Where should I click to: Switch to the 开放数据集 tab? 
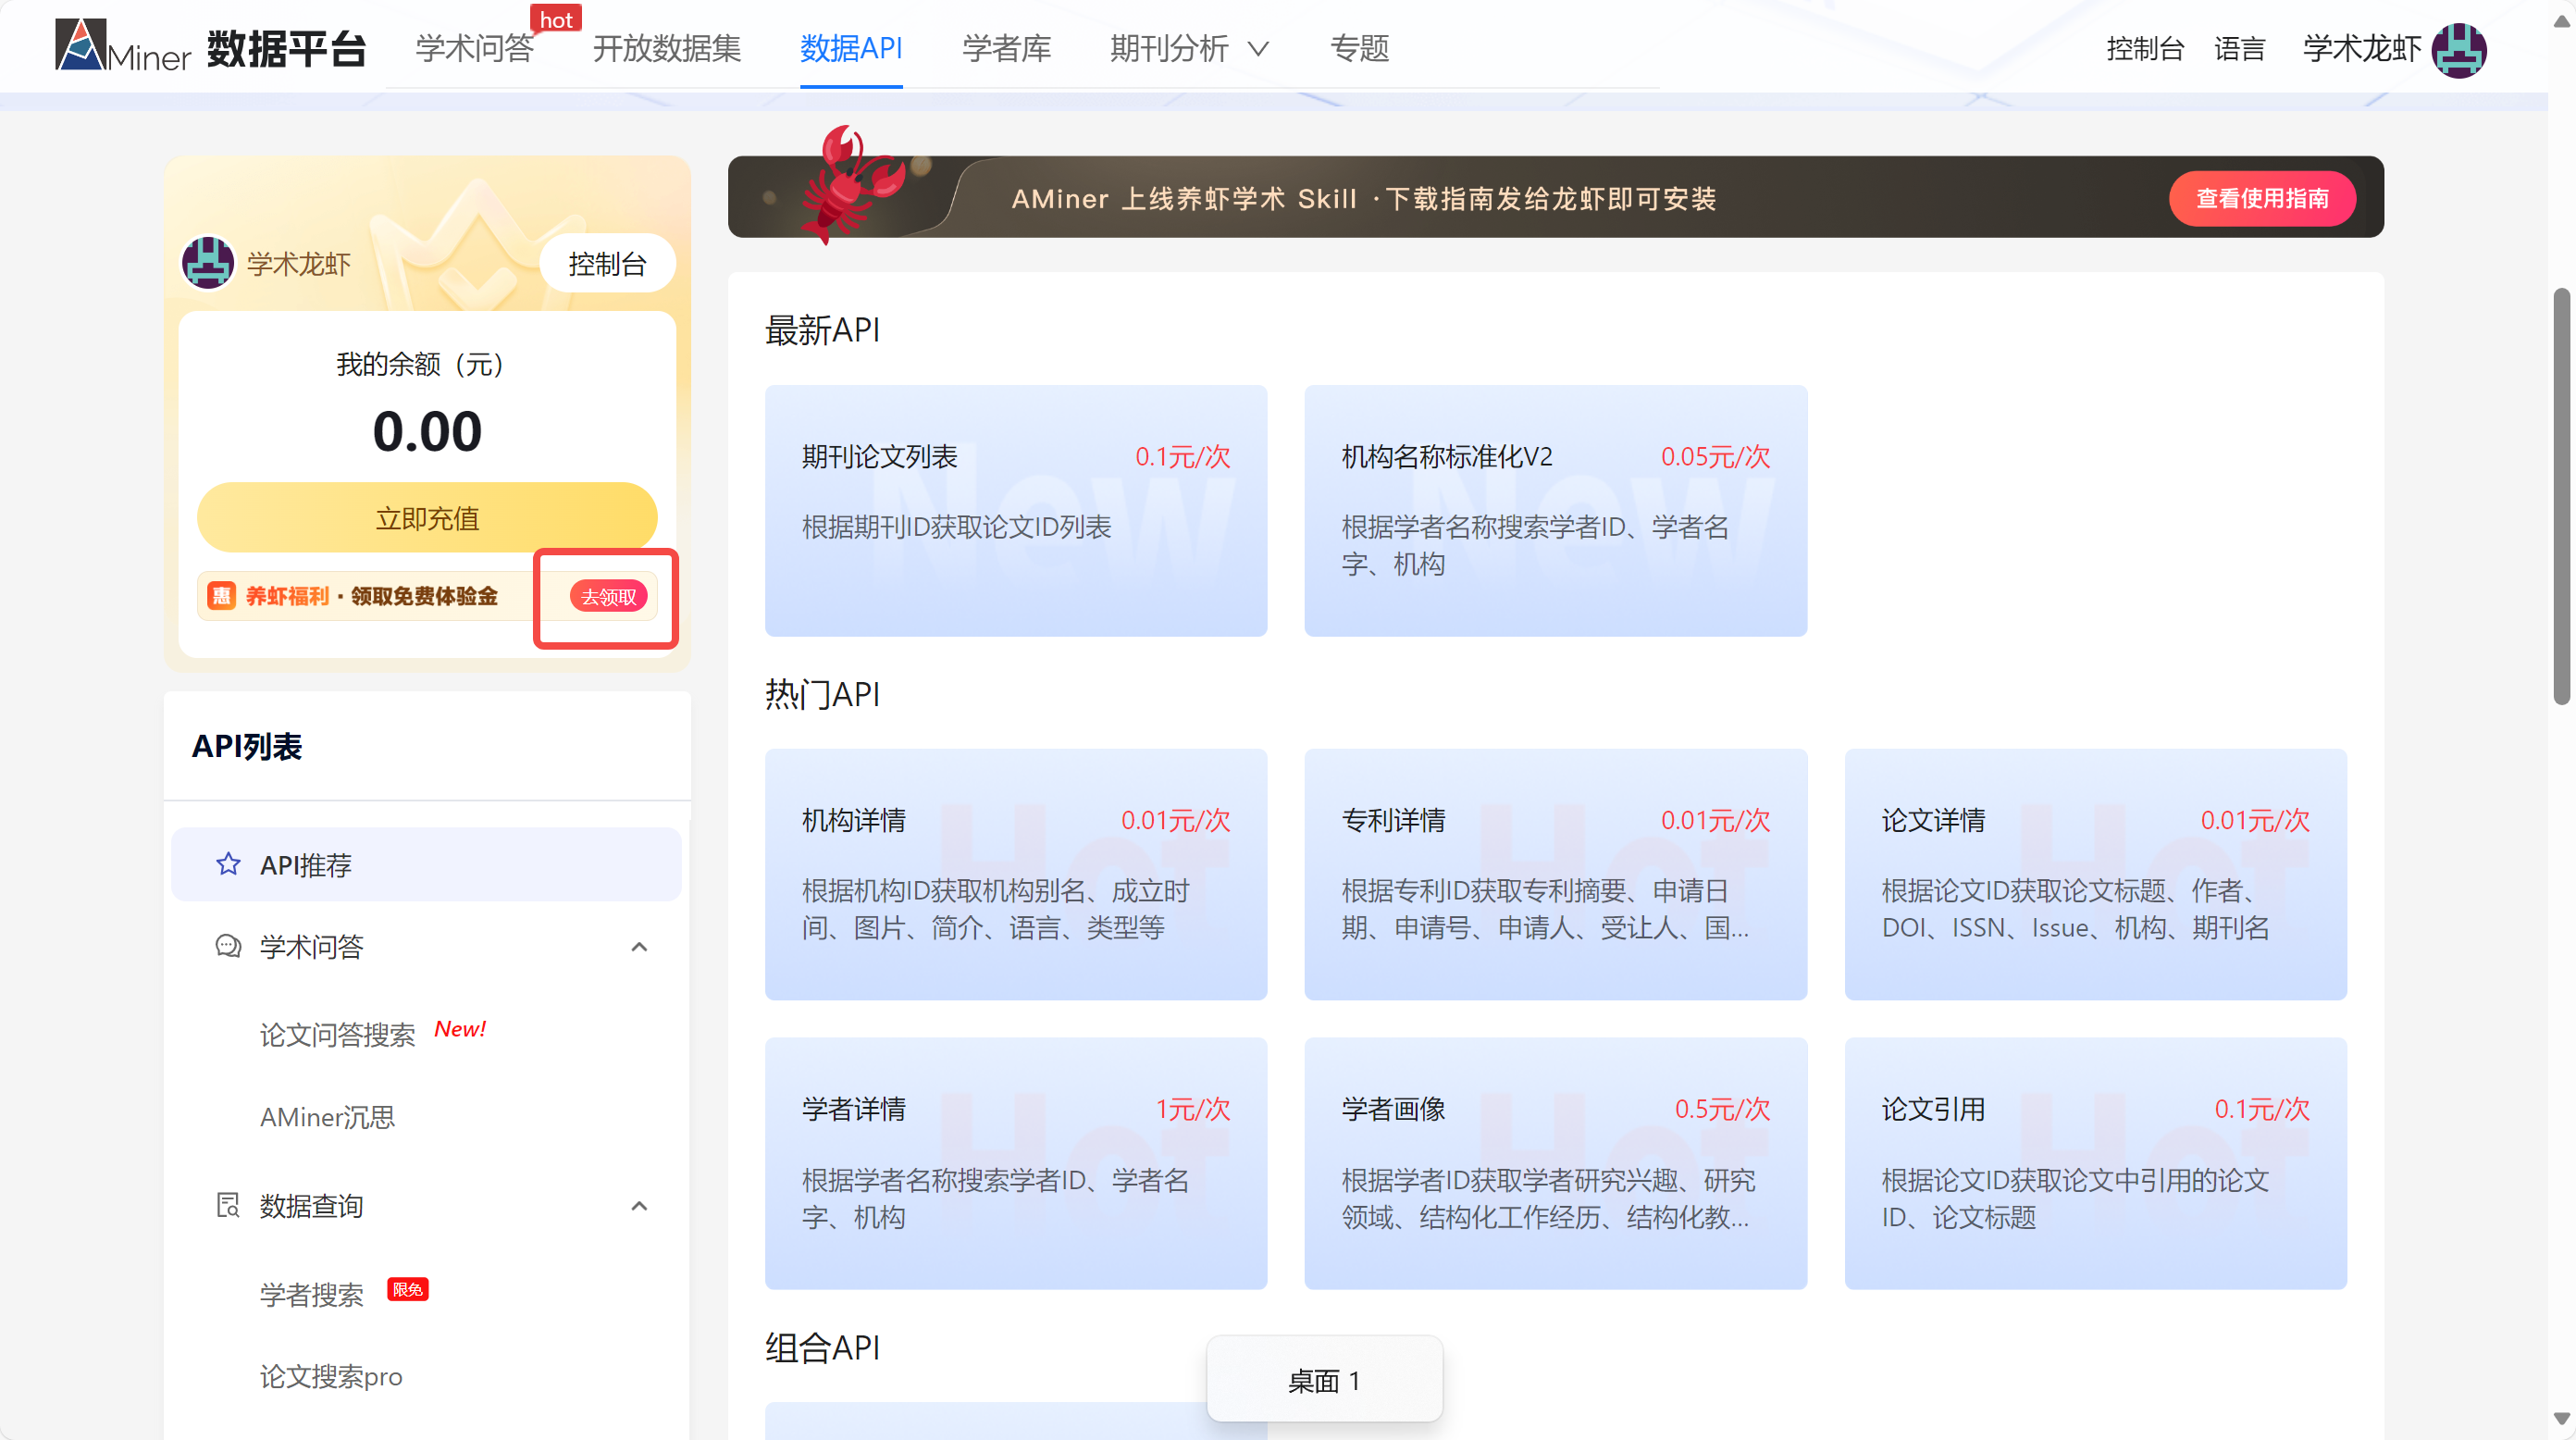[666, 48]
